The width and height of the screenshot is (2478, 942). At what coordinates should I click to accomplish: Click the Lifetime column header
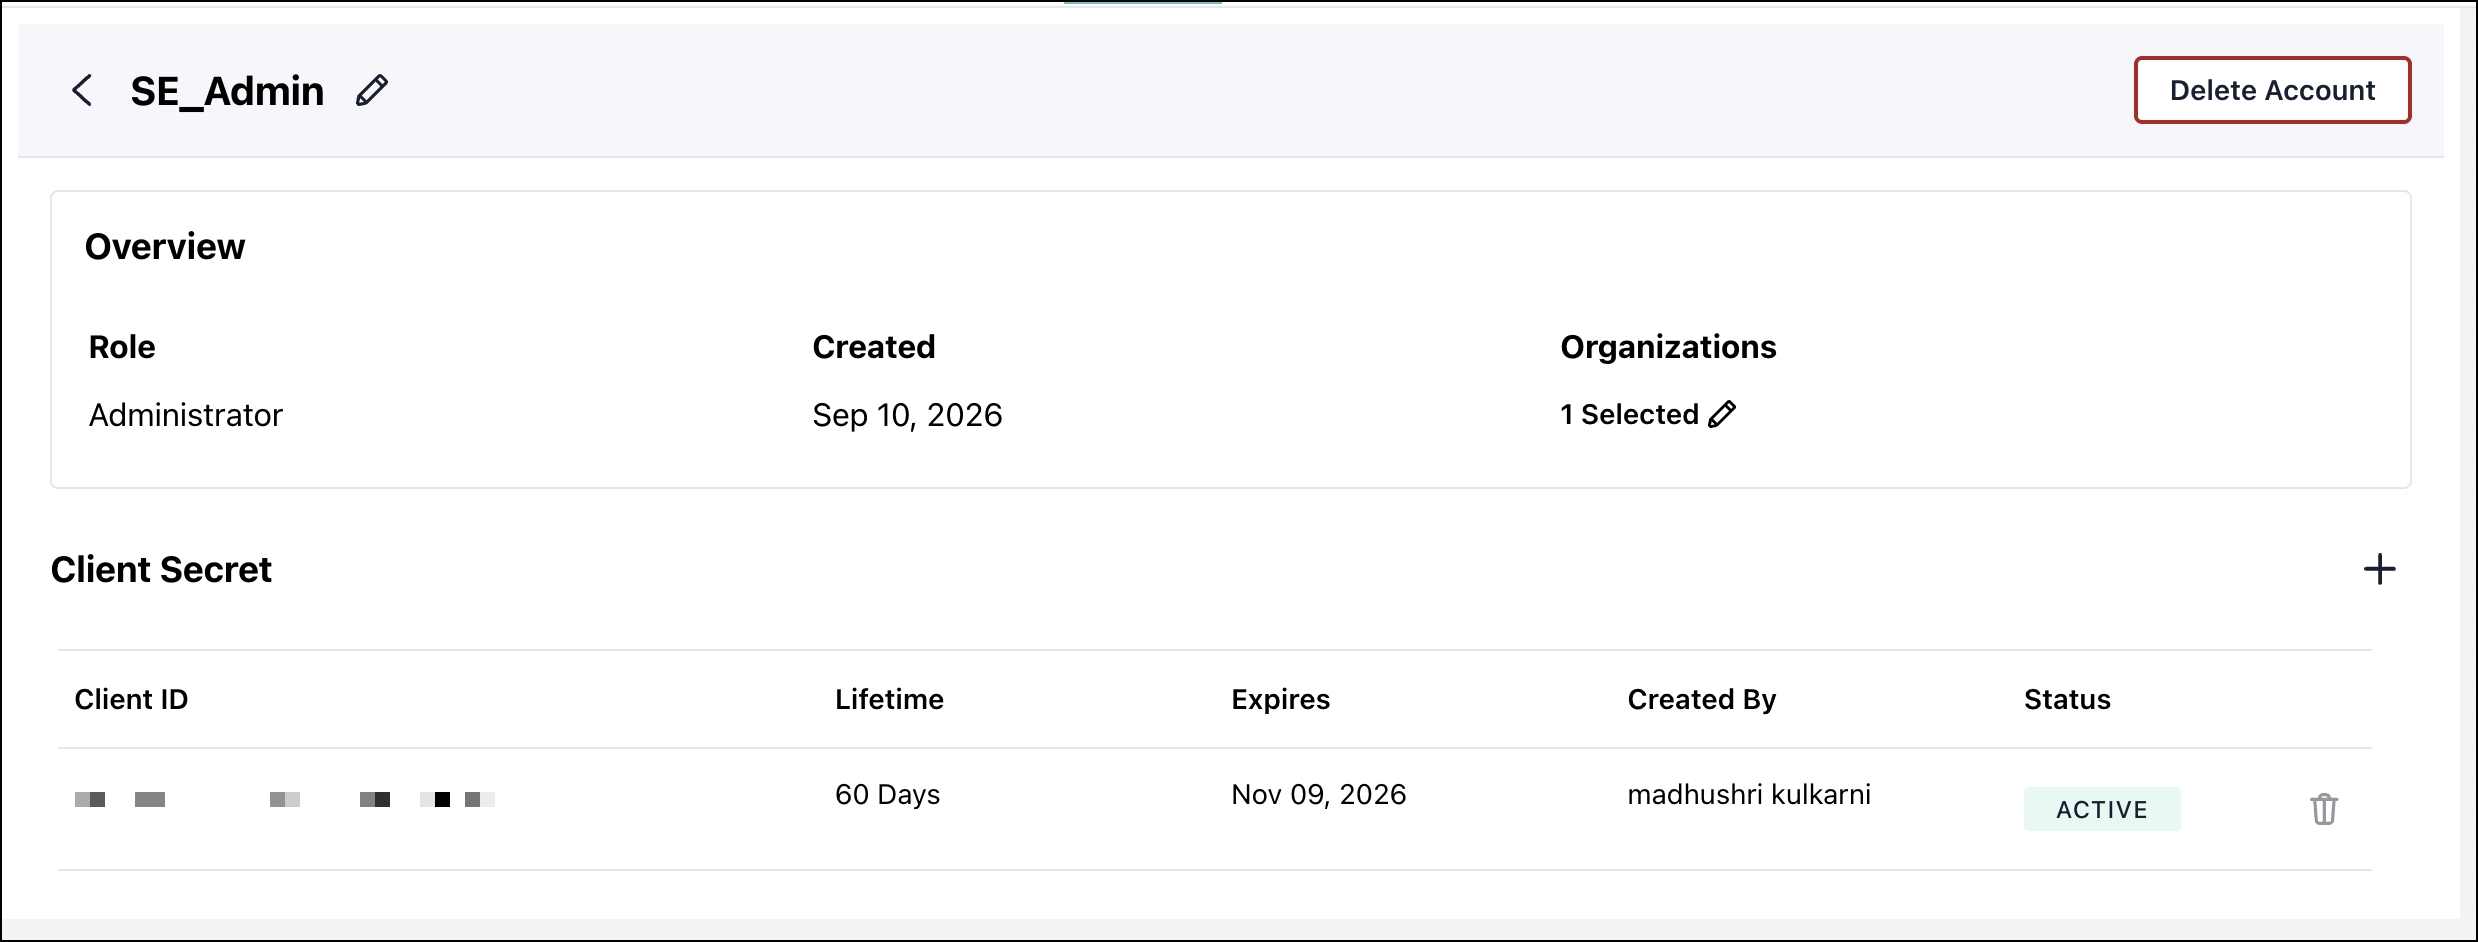click(x=889, y=699)
